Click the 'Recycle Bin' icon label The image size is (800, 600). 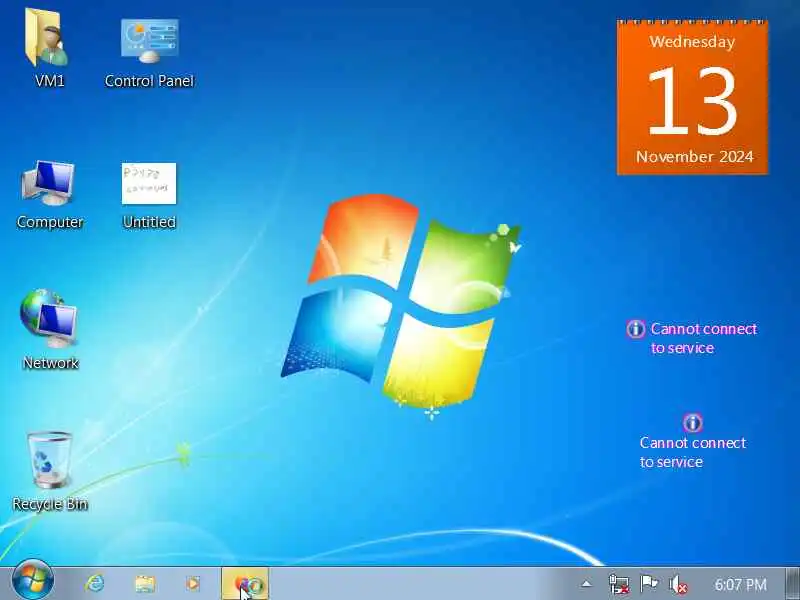coord(50,504)
